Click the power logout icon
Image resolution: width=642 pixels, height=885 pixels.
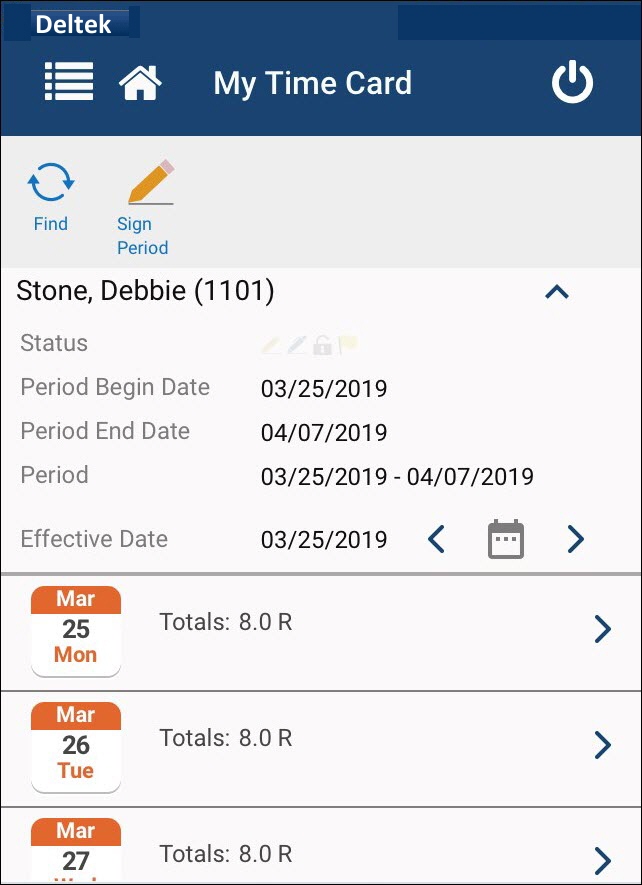tap(572, 83)
